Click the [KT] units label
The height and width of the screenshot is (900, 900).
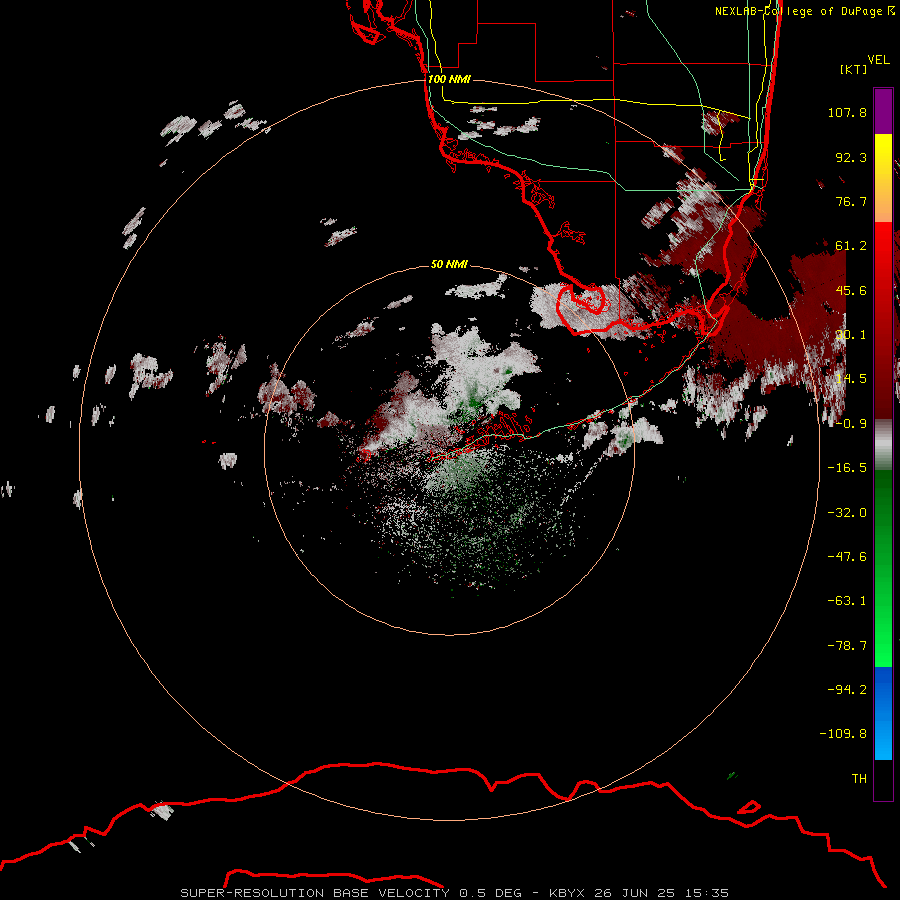pyautogui.click(x=854, y=69)
